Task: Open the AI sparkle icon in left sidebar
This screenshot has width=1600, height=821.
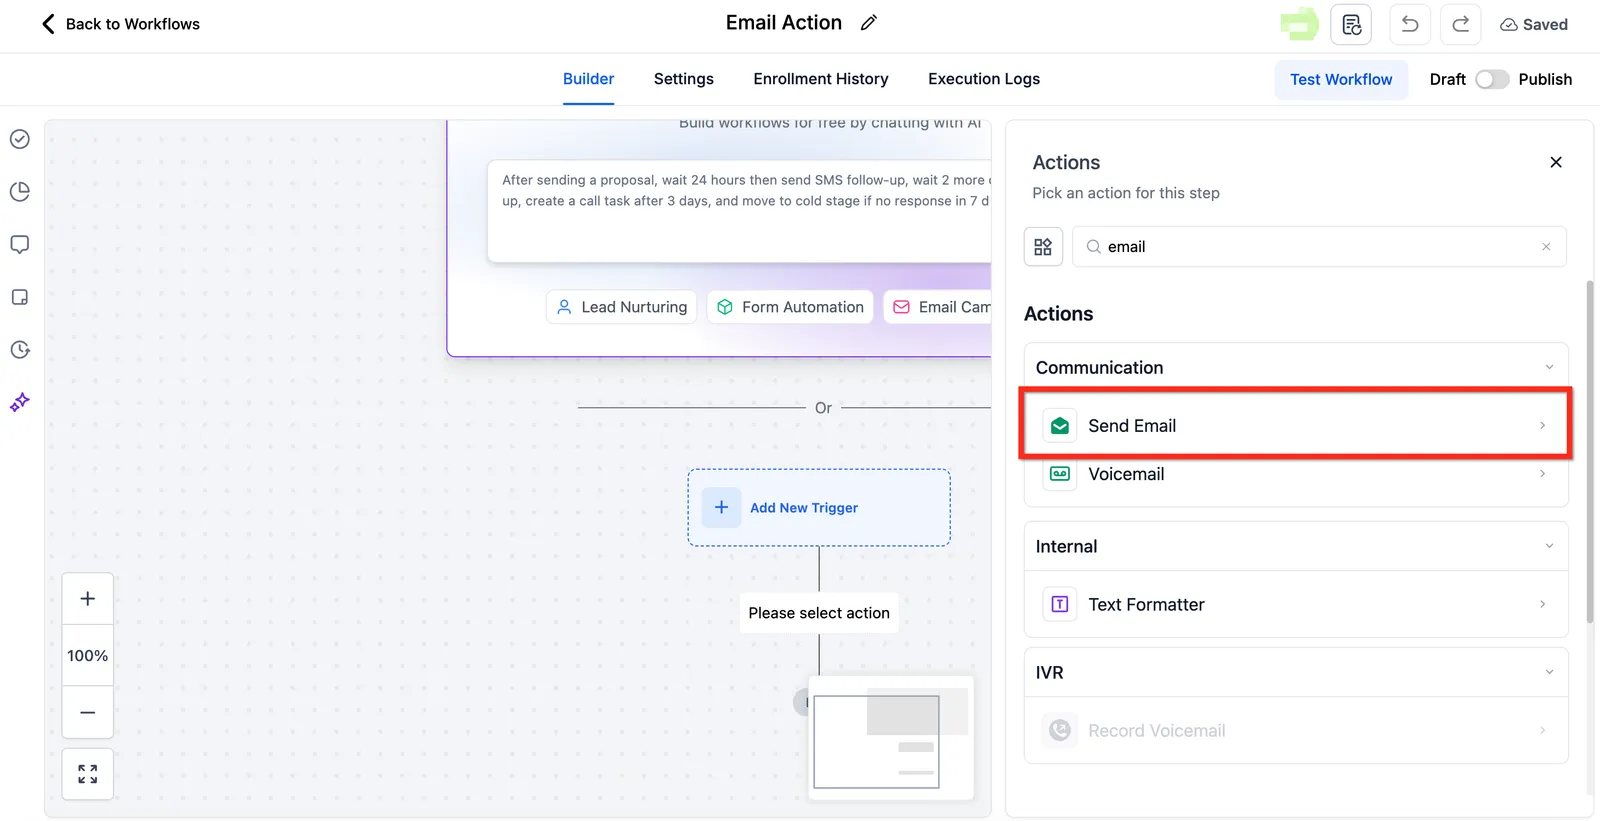Action: 20,402
